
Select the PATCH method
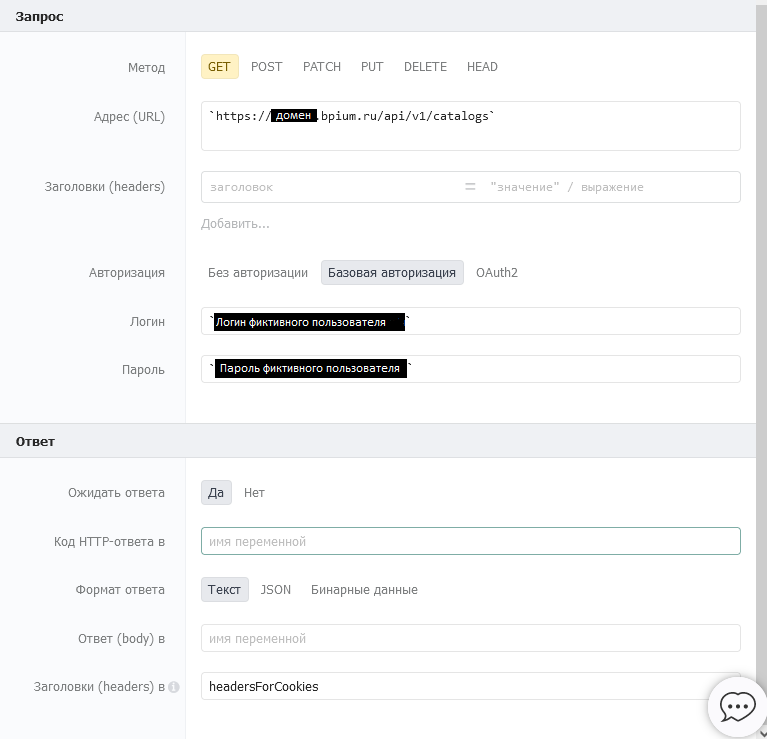point(322,67)
